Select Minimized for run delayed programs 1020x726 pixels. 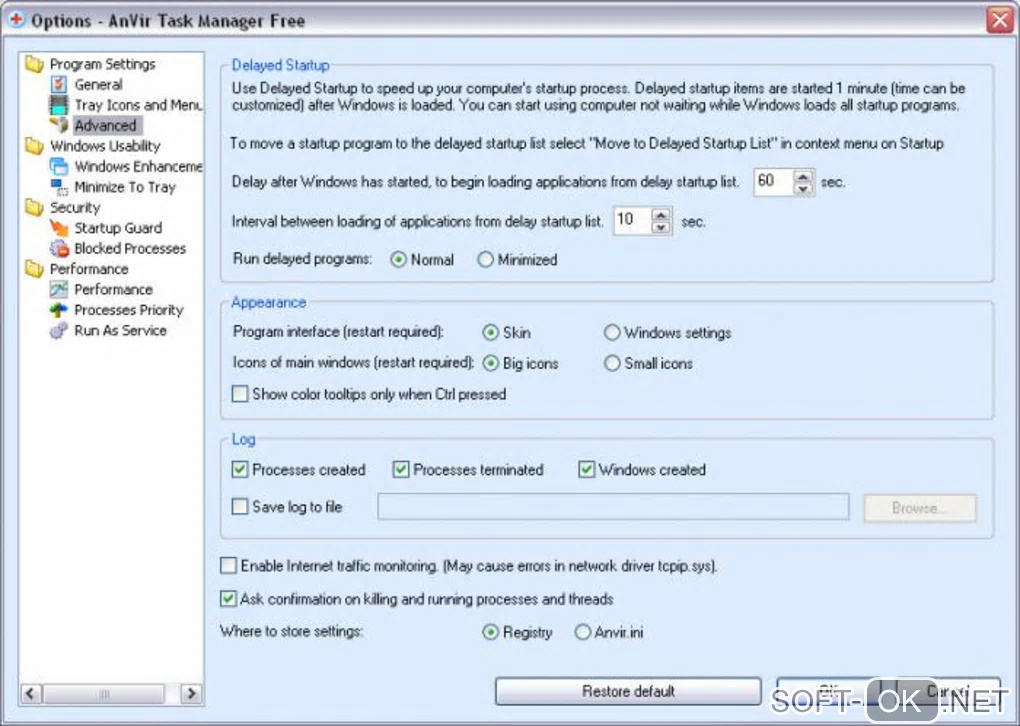tap(485, 260)
